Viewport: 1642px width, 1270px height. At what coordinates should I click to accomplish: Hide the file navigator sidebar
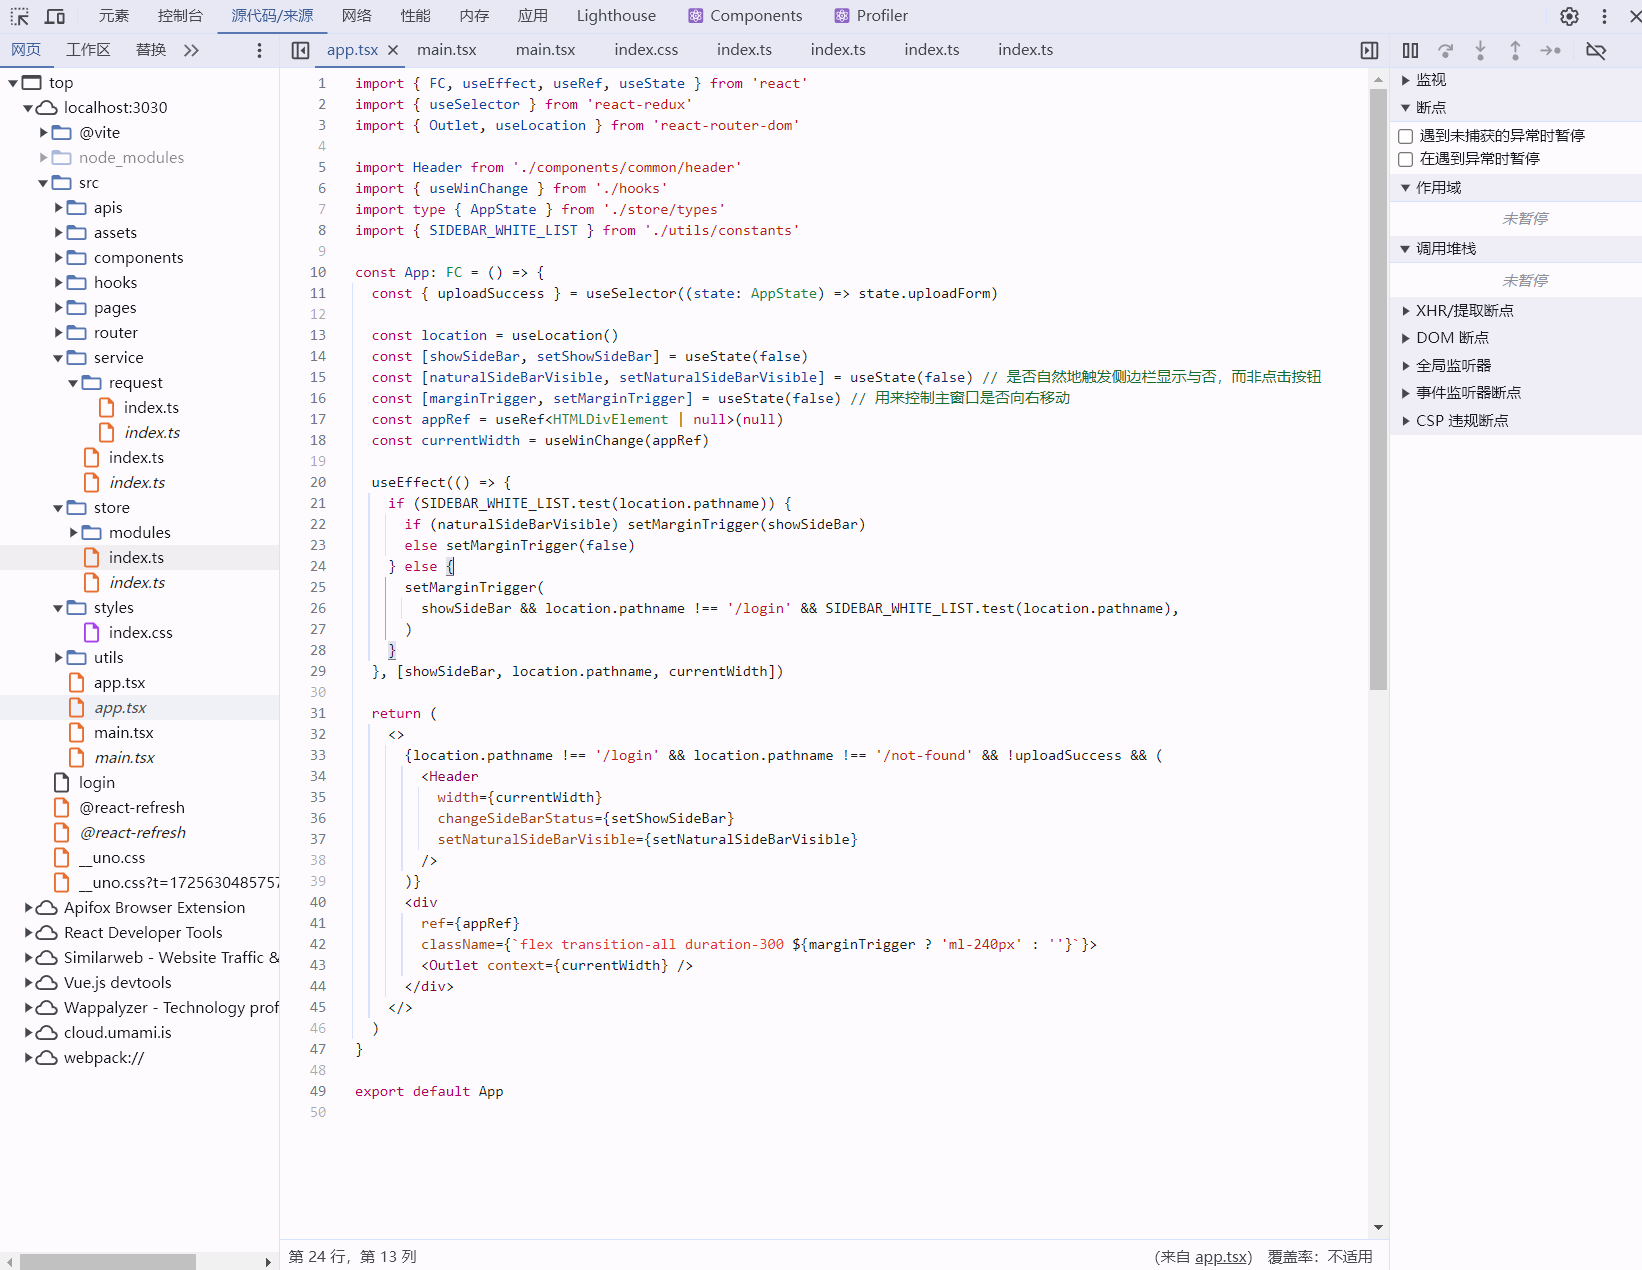(300, 50)
